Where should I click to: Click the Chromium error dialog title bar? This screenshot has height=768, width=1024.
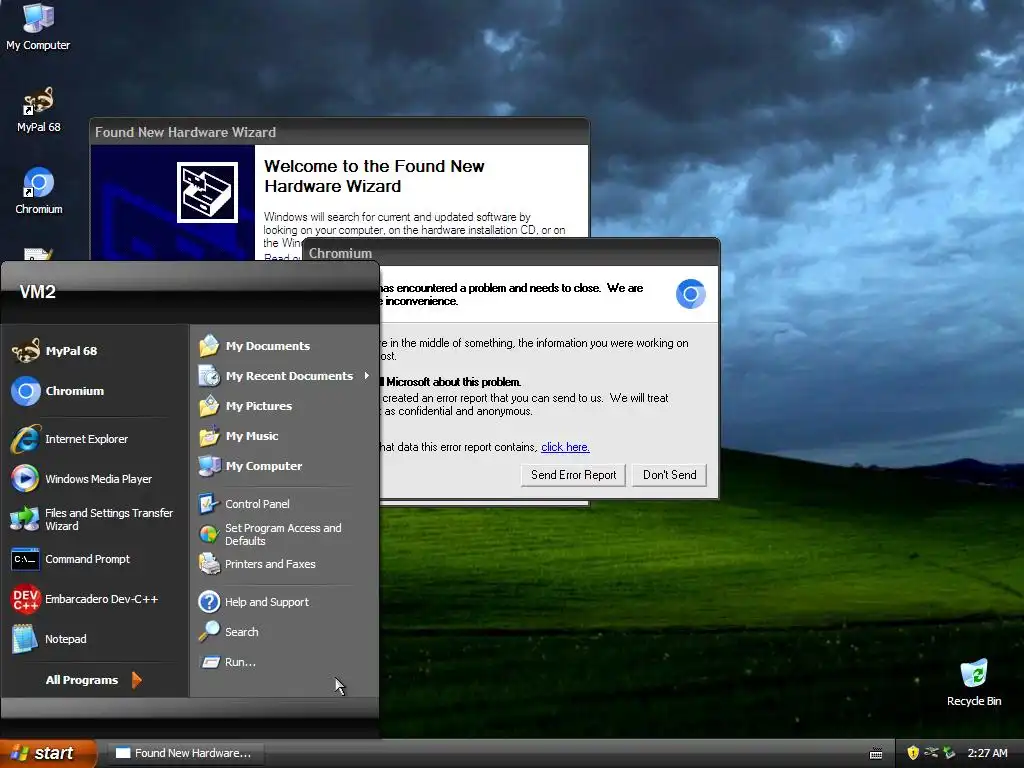click(511, 253)
